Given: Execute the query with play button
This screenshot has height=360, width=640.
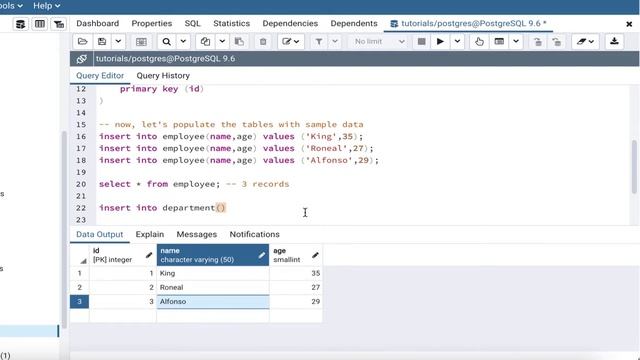Looking at the screenshot, I should pyautogui.click(x=440, y=42).
